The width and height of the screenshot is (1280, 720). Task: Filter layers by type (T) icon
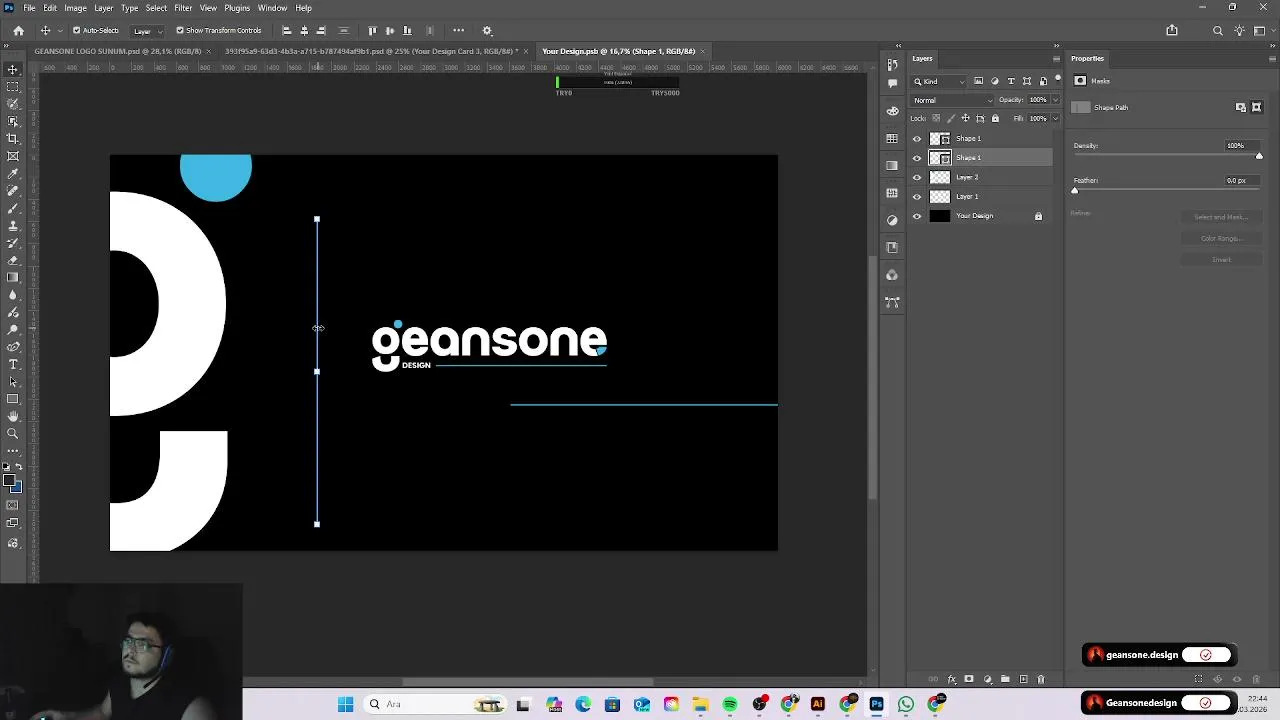tap(1011, 81)
